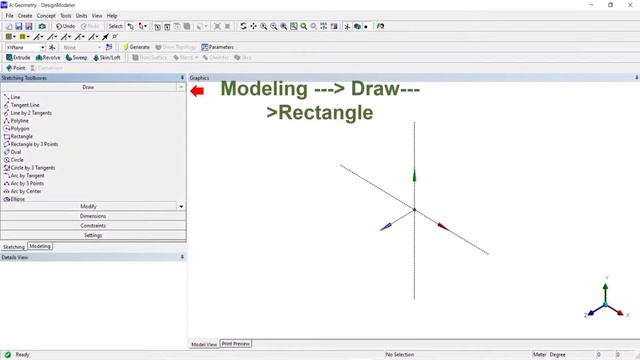Expand the Modify toolbox

coord(89,206)
